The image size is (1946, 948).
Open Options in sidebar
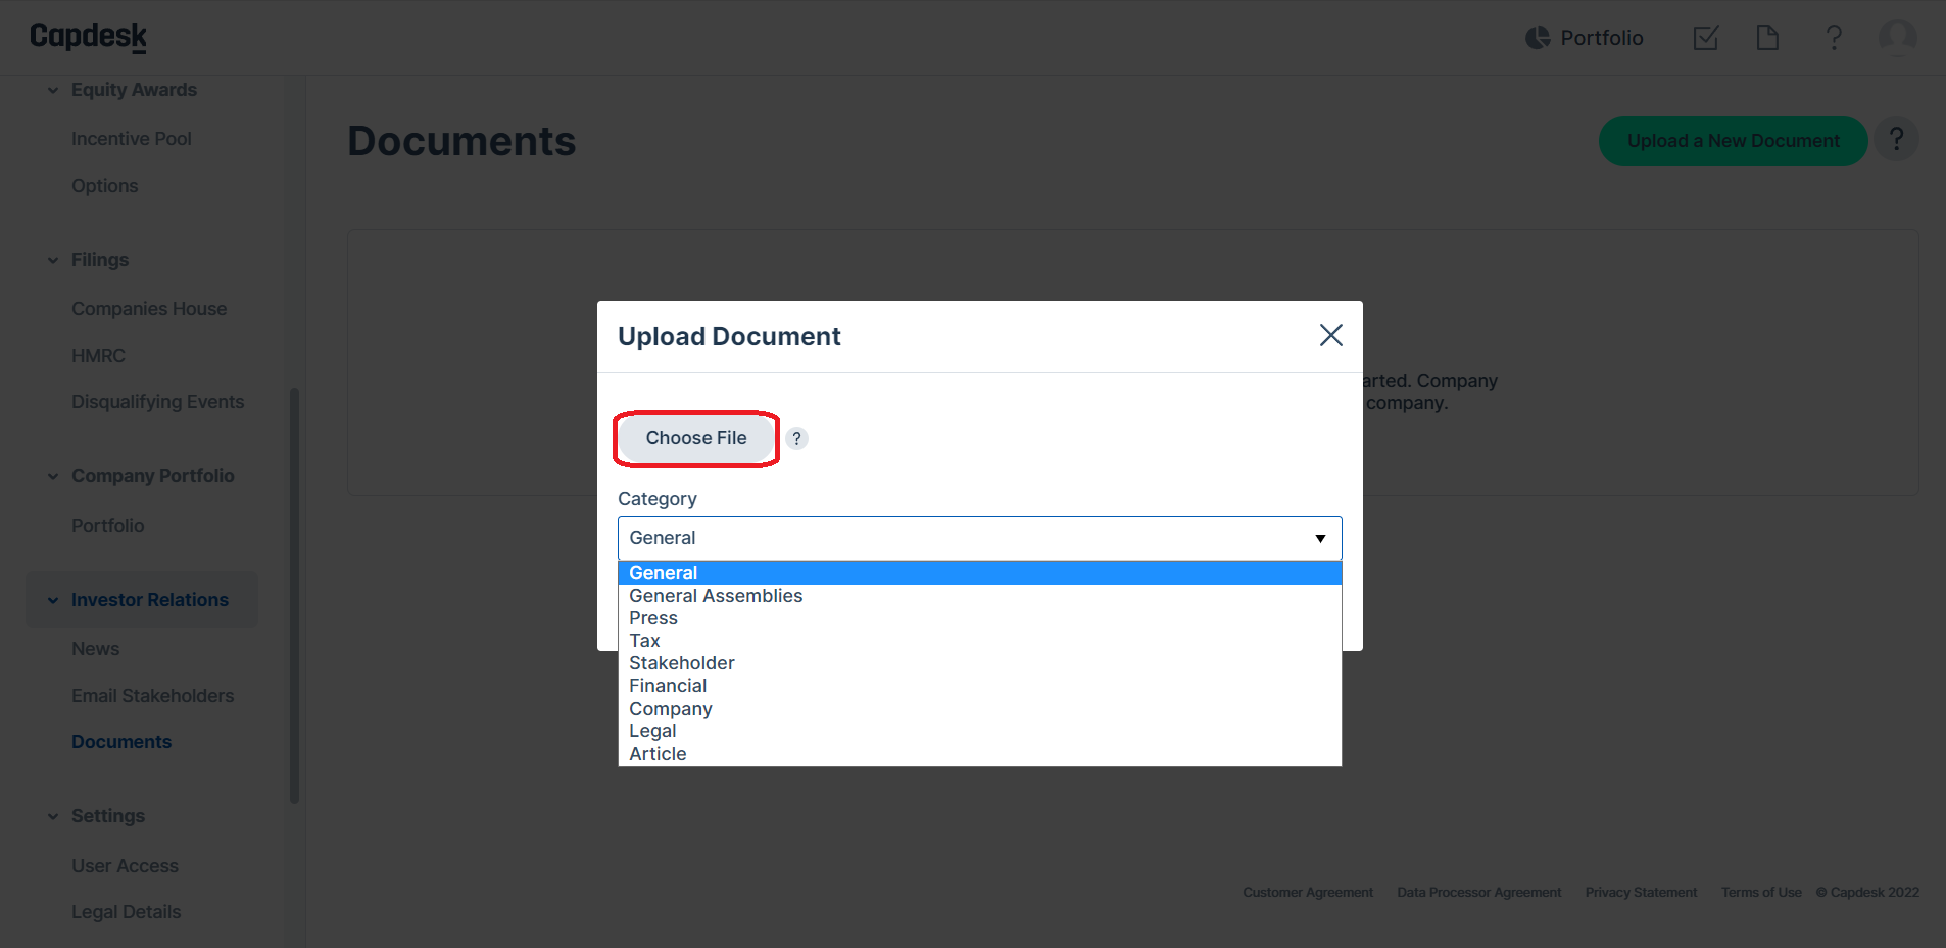[105, 186]
